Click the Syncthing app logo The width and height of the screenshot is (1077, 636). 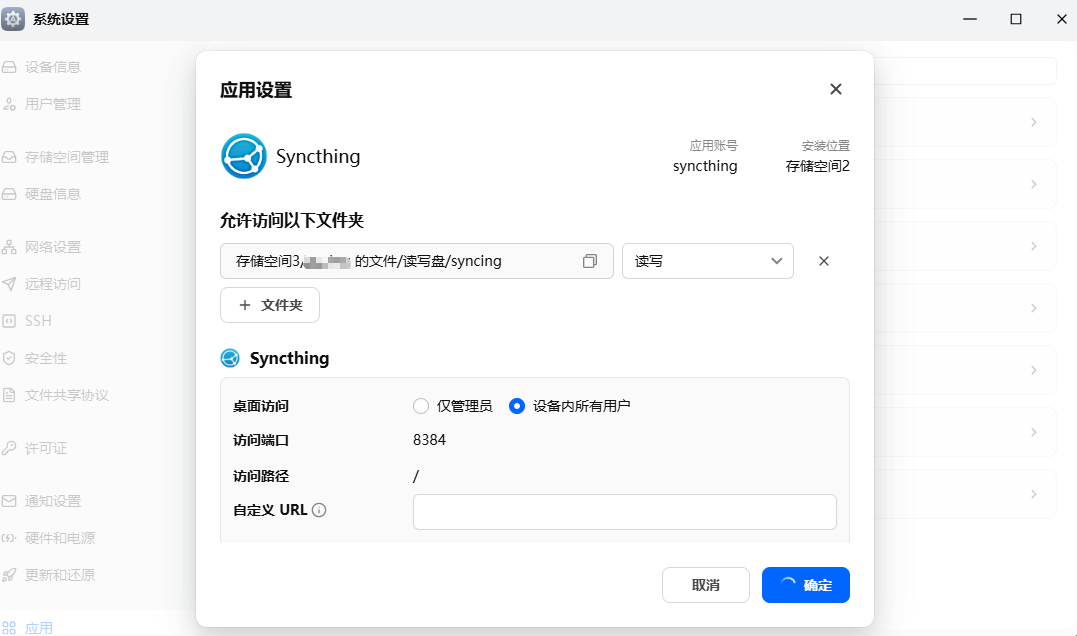coord(244,156)
